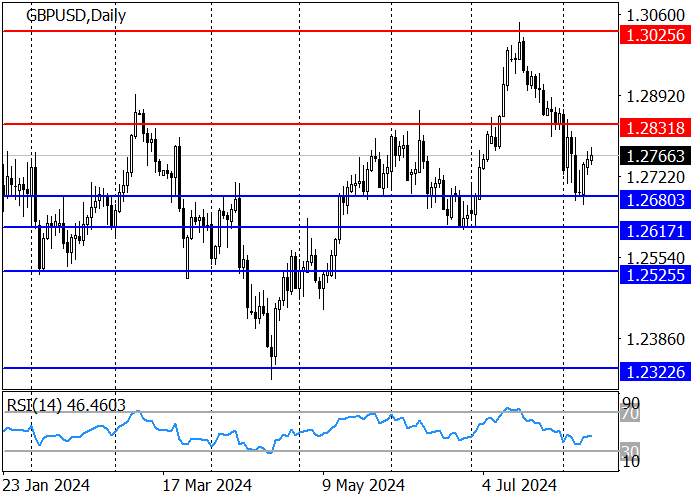
Task: Click the 1.27220 price scale value
Action: (655, 177)
